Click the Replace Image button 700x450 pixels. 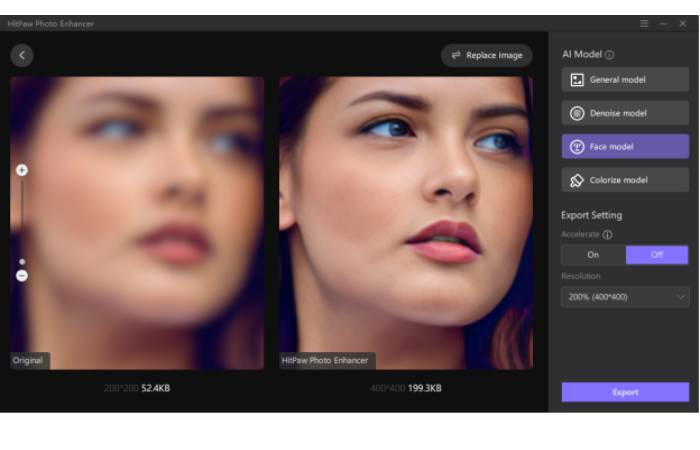click(487, 56)
